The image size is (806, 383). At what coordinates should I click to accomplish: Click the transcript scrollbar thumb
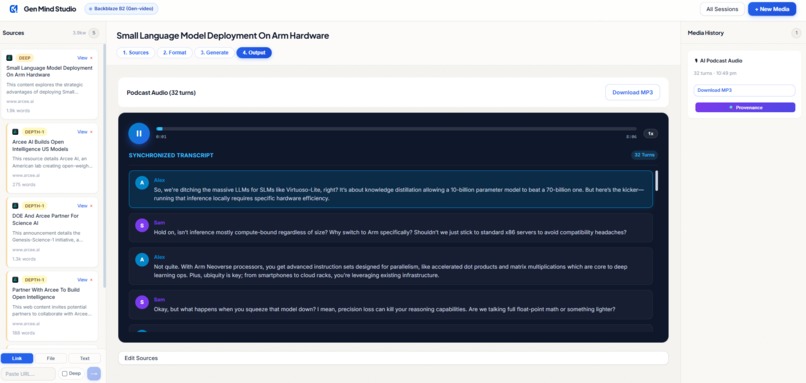(x=656, y=181)
